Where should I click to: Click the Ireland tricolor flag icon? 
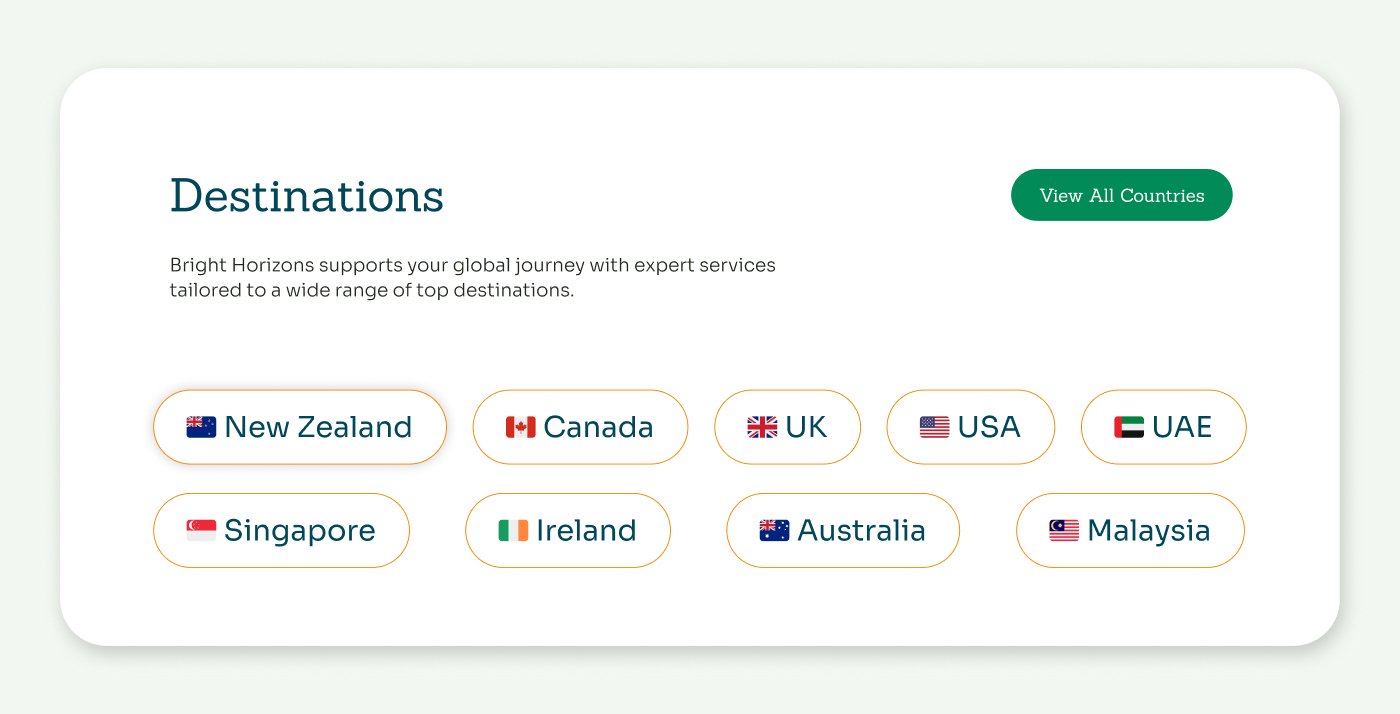[513, 530]
